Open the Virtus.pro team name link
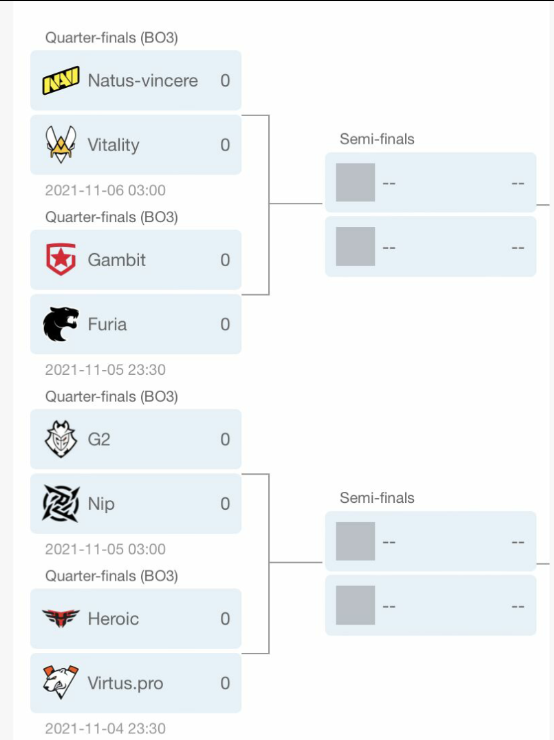This screenshot has height=740, width=554. tap(126, 683)
